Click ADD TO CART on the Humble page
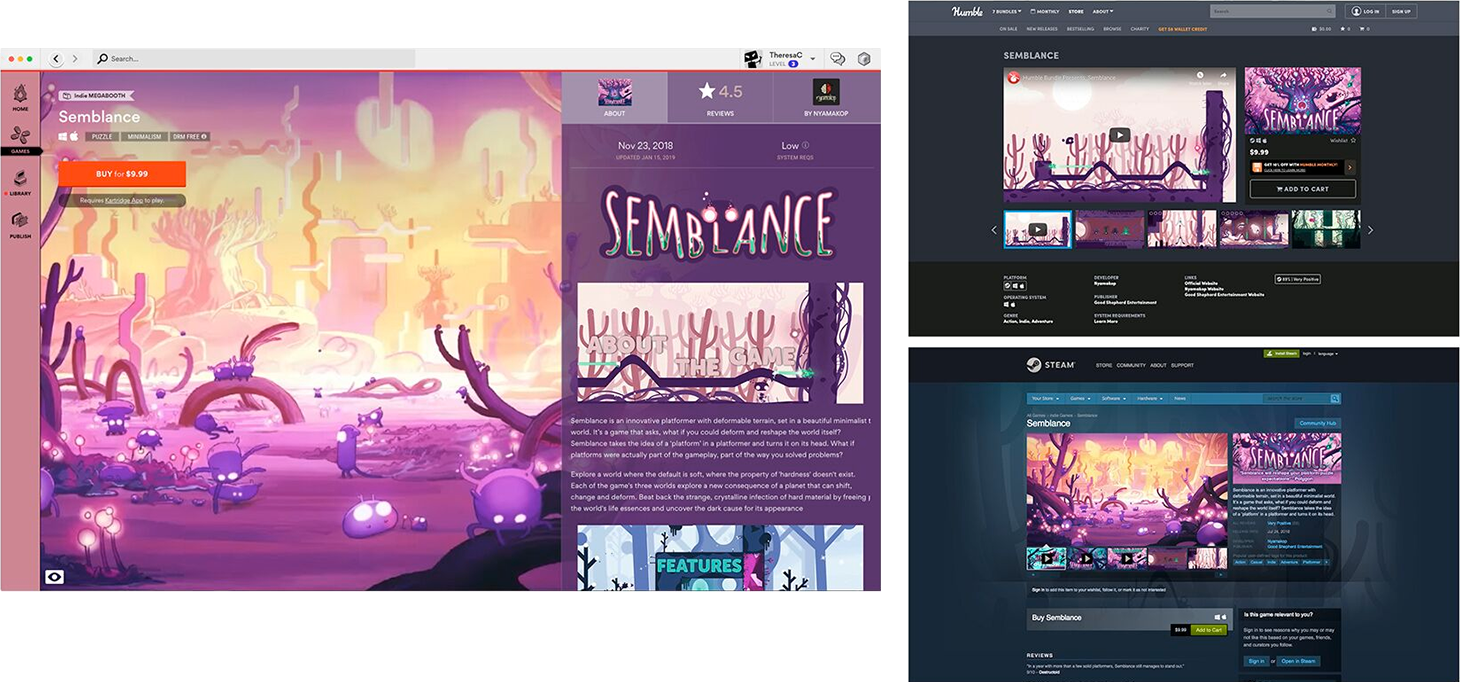The height and width of the screenshot is (682, 1460). click(1303, 188)
